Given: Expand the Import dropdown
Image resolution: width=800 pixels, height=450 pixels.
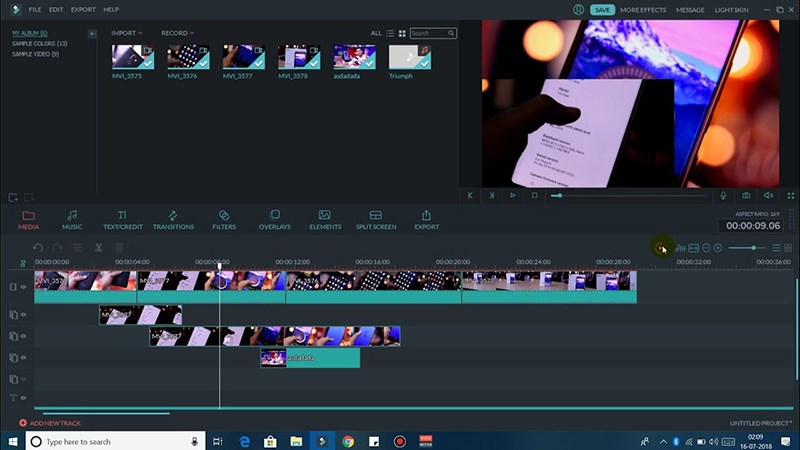Looking at the screenshot, I should click(126, 33).
